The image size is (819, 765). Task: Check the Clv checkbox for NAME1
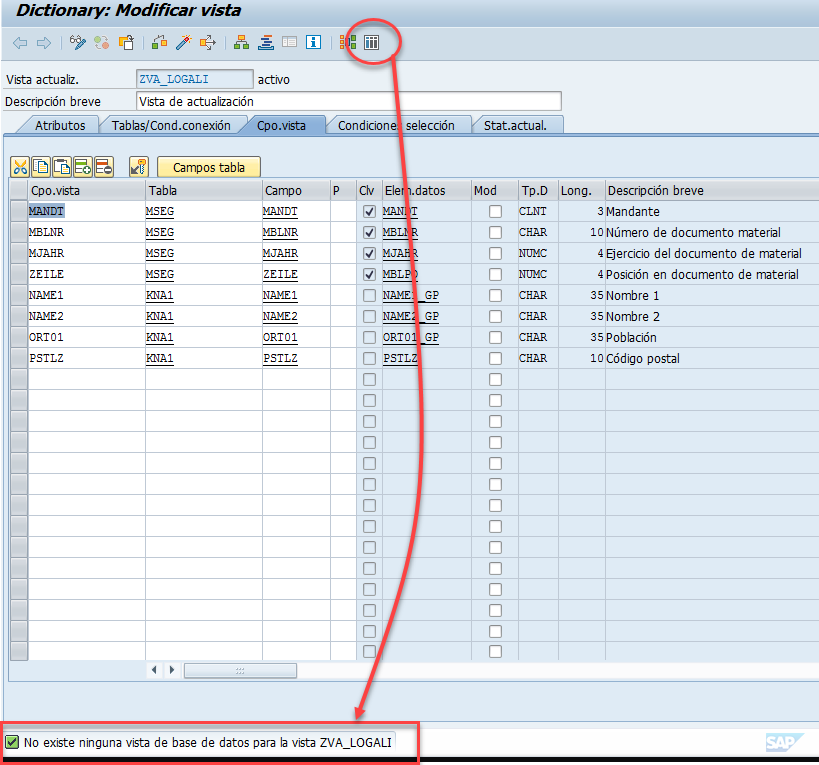(369, 296)
